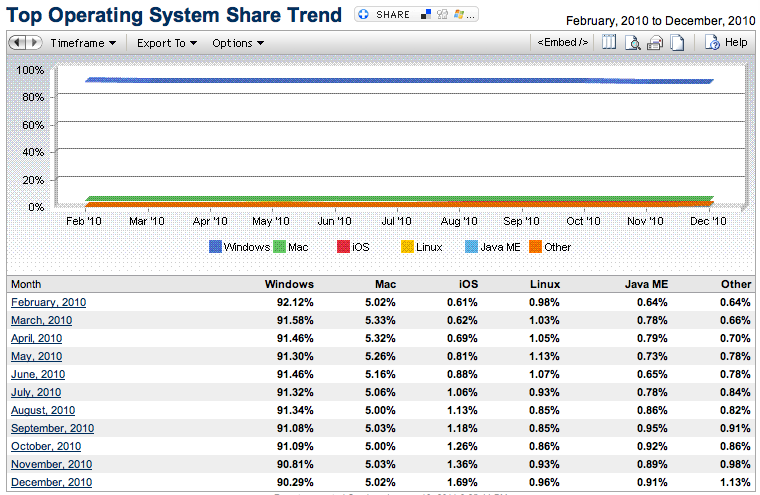Click the printer icon in toolbar
The image size is (760, 495).
tap(655, 43)
